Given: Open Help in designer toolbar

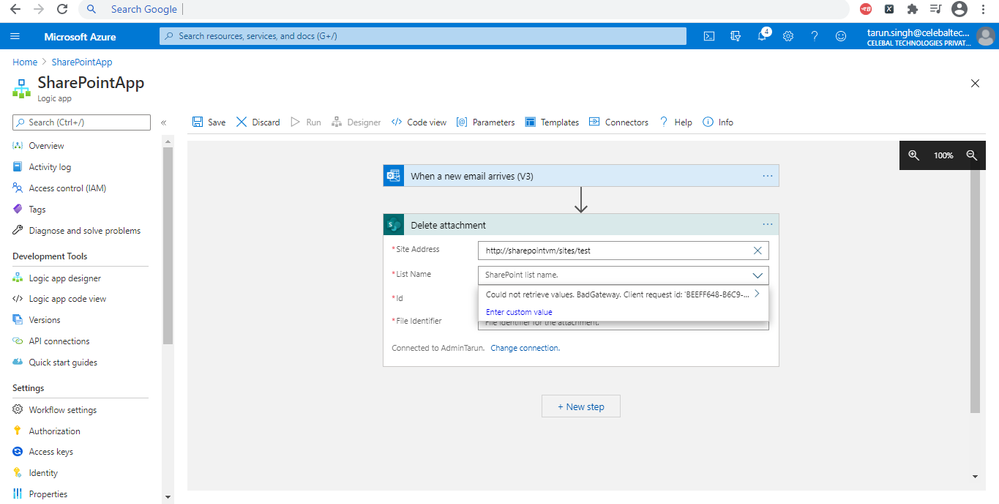Looking at the screenshot, I should [675, 122].
